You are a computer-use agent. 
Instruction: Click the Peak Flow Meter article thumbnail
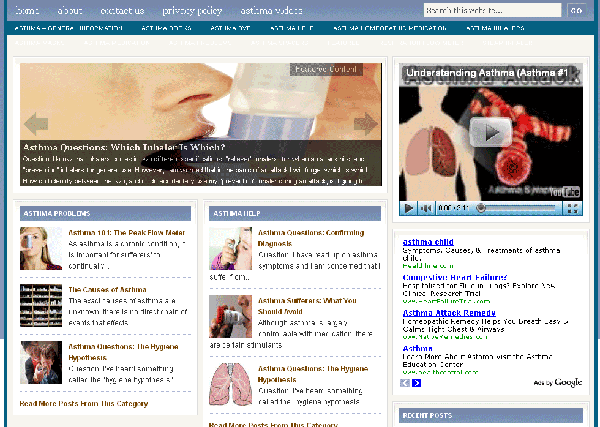point(41,248)
